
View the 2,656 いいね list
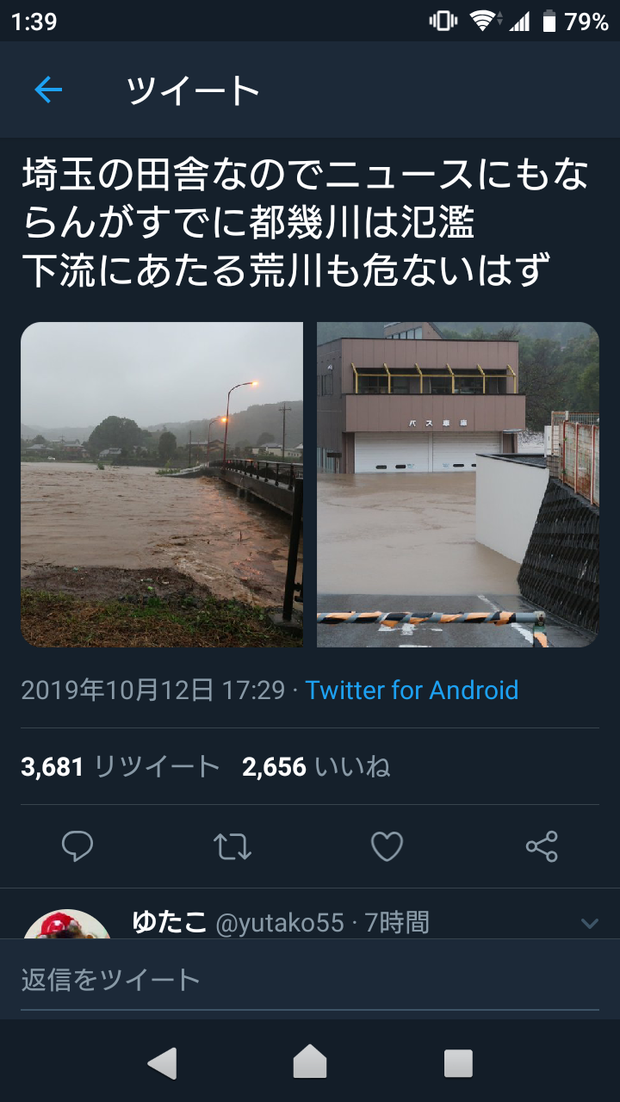[x=316, y=767]
